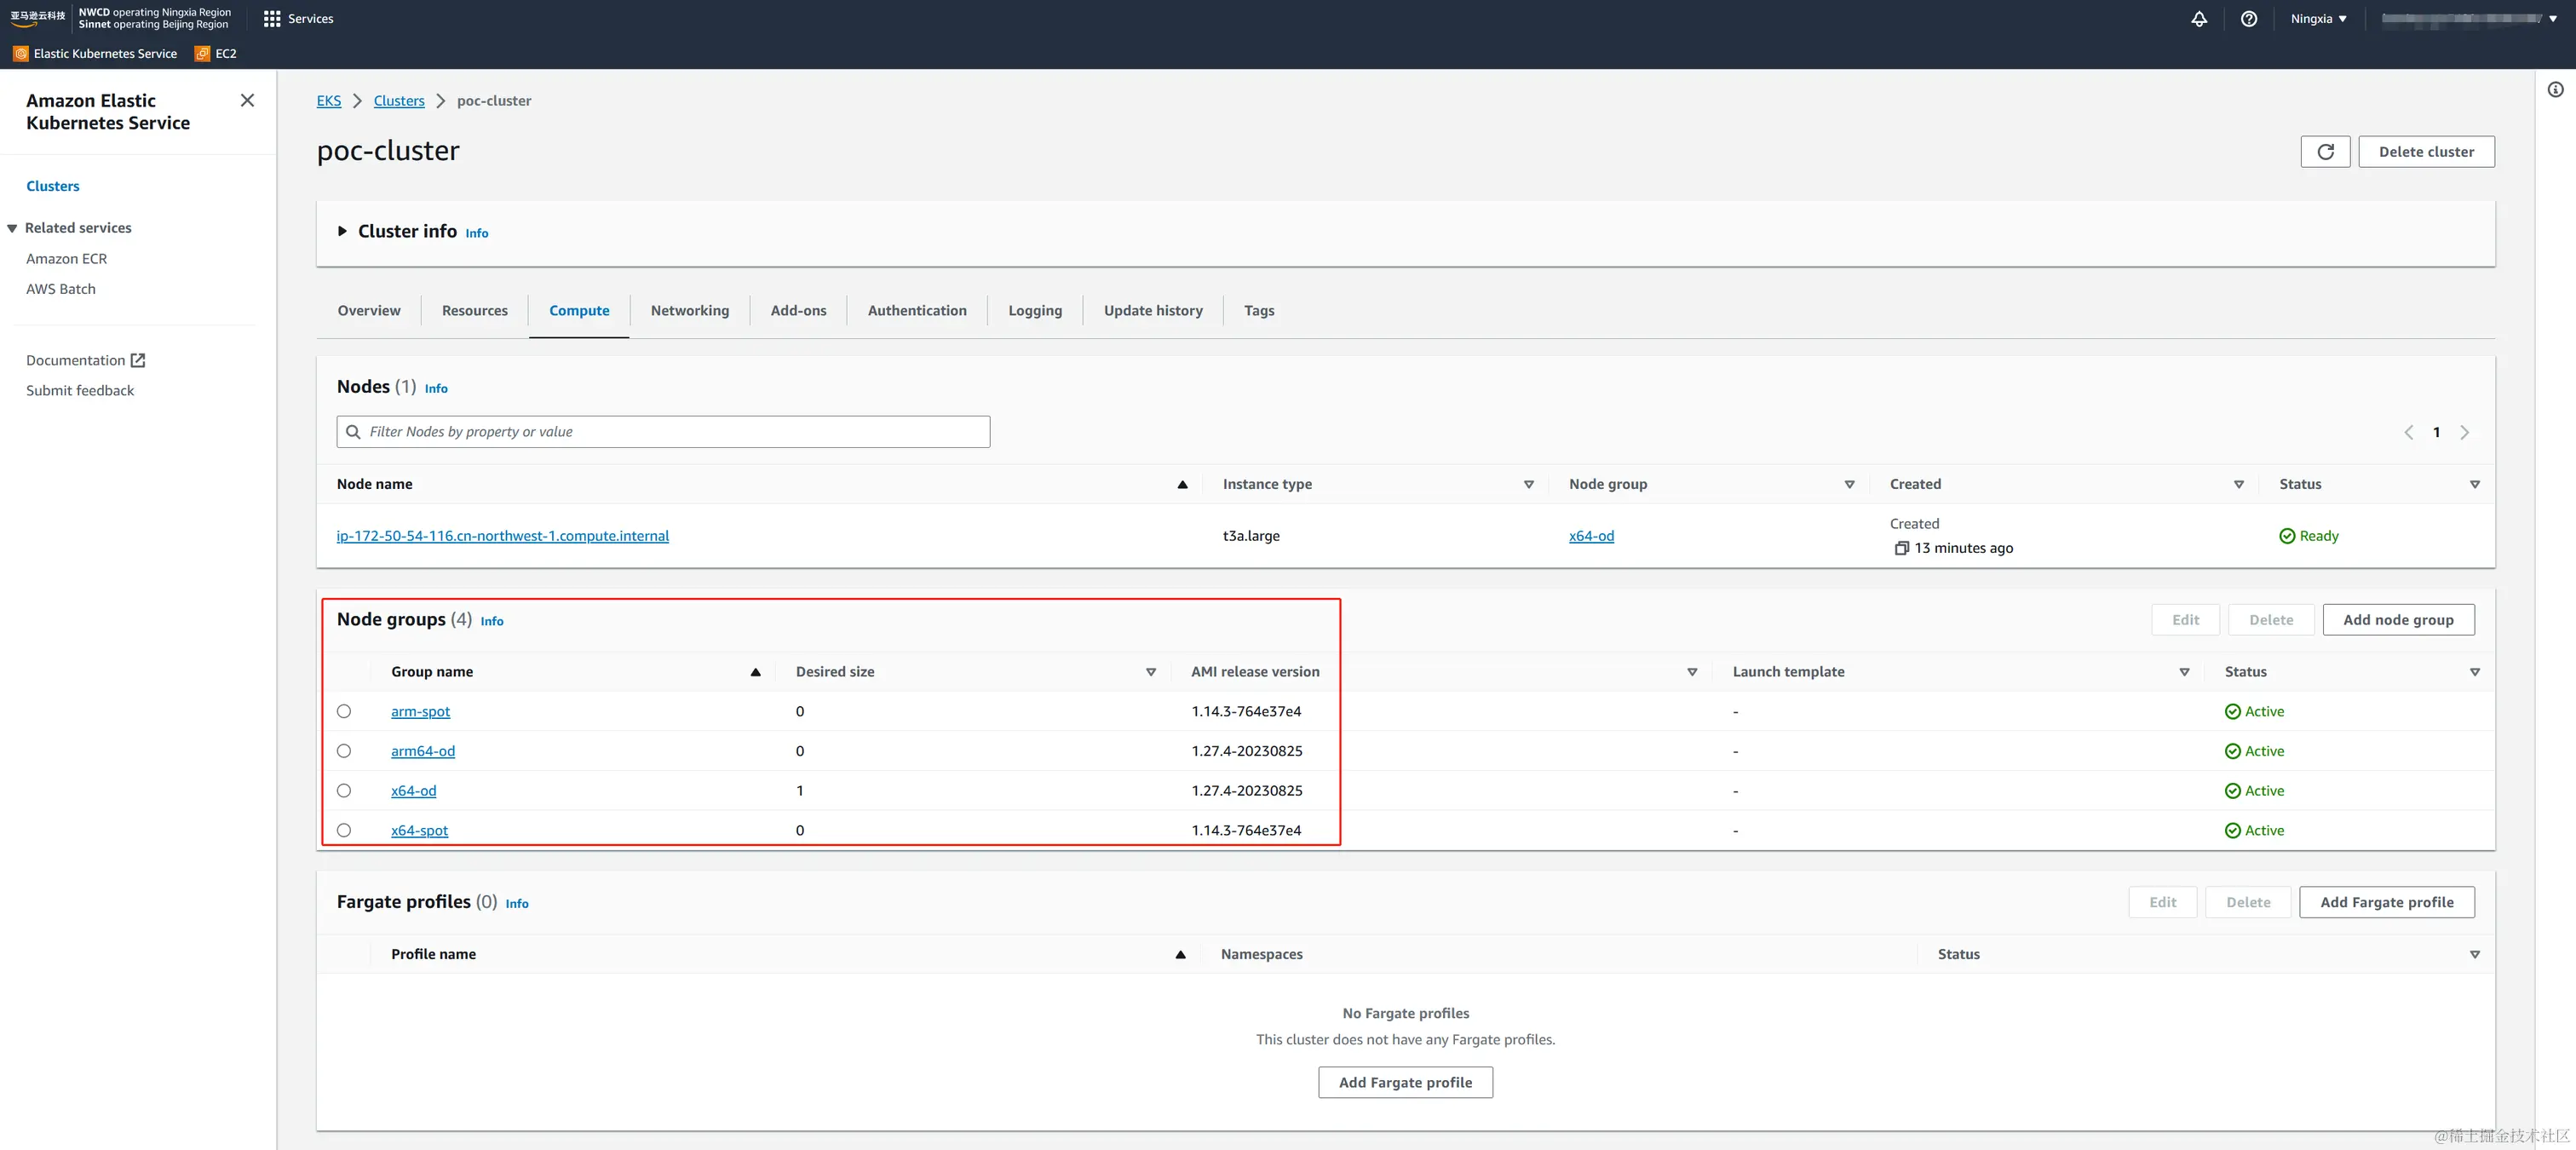
Task: Click the copy icon beside 13 minutes ago
Action: click(x=1902, y=548)
